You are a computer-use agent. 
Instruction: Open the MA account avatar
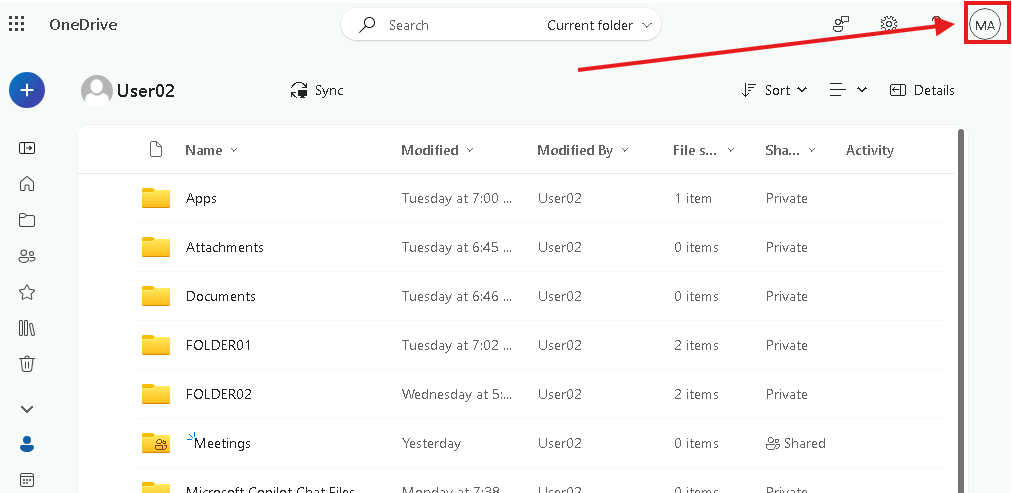[x=985, y=26]
